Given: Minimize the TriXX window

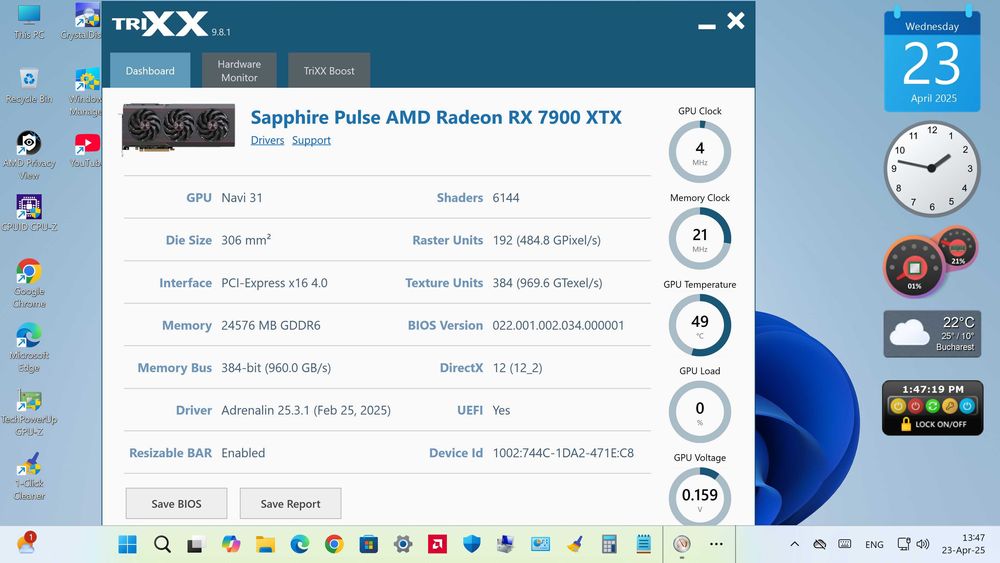Looking at the screenshot, I should [707, 26].
